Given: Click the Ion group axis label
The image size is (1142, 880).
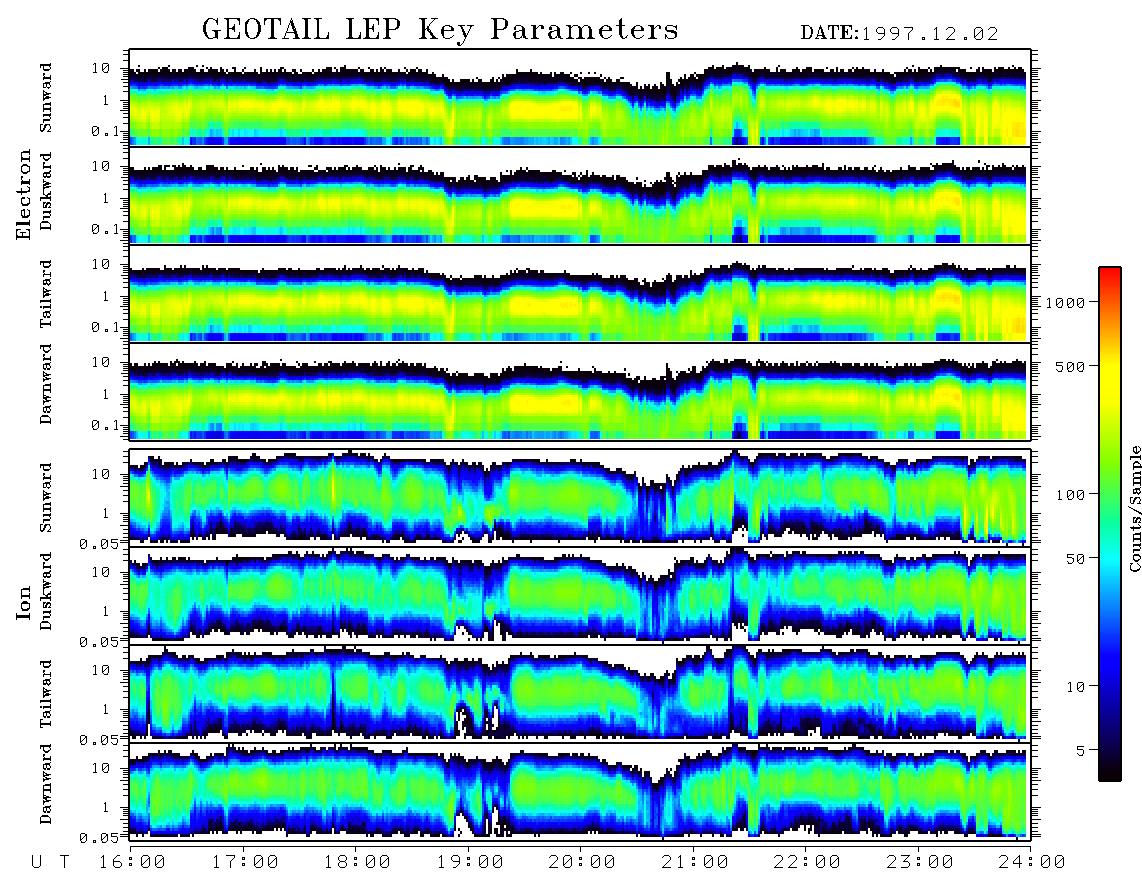Looking at the screenshot, I should [24, 602].
